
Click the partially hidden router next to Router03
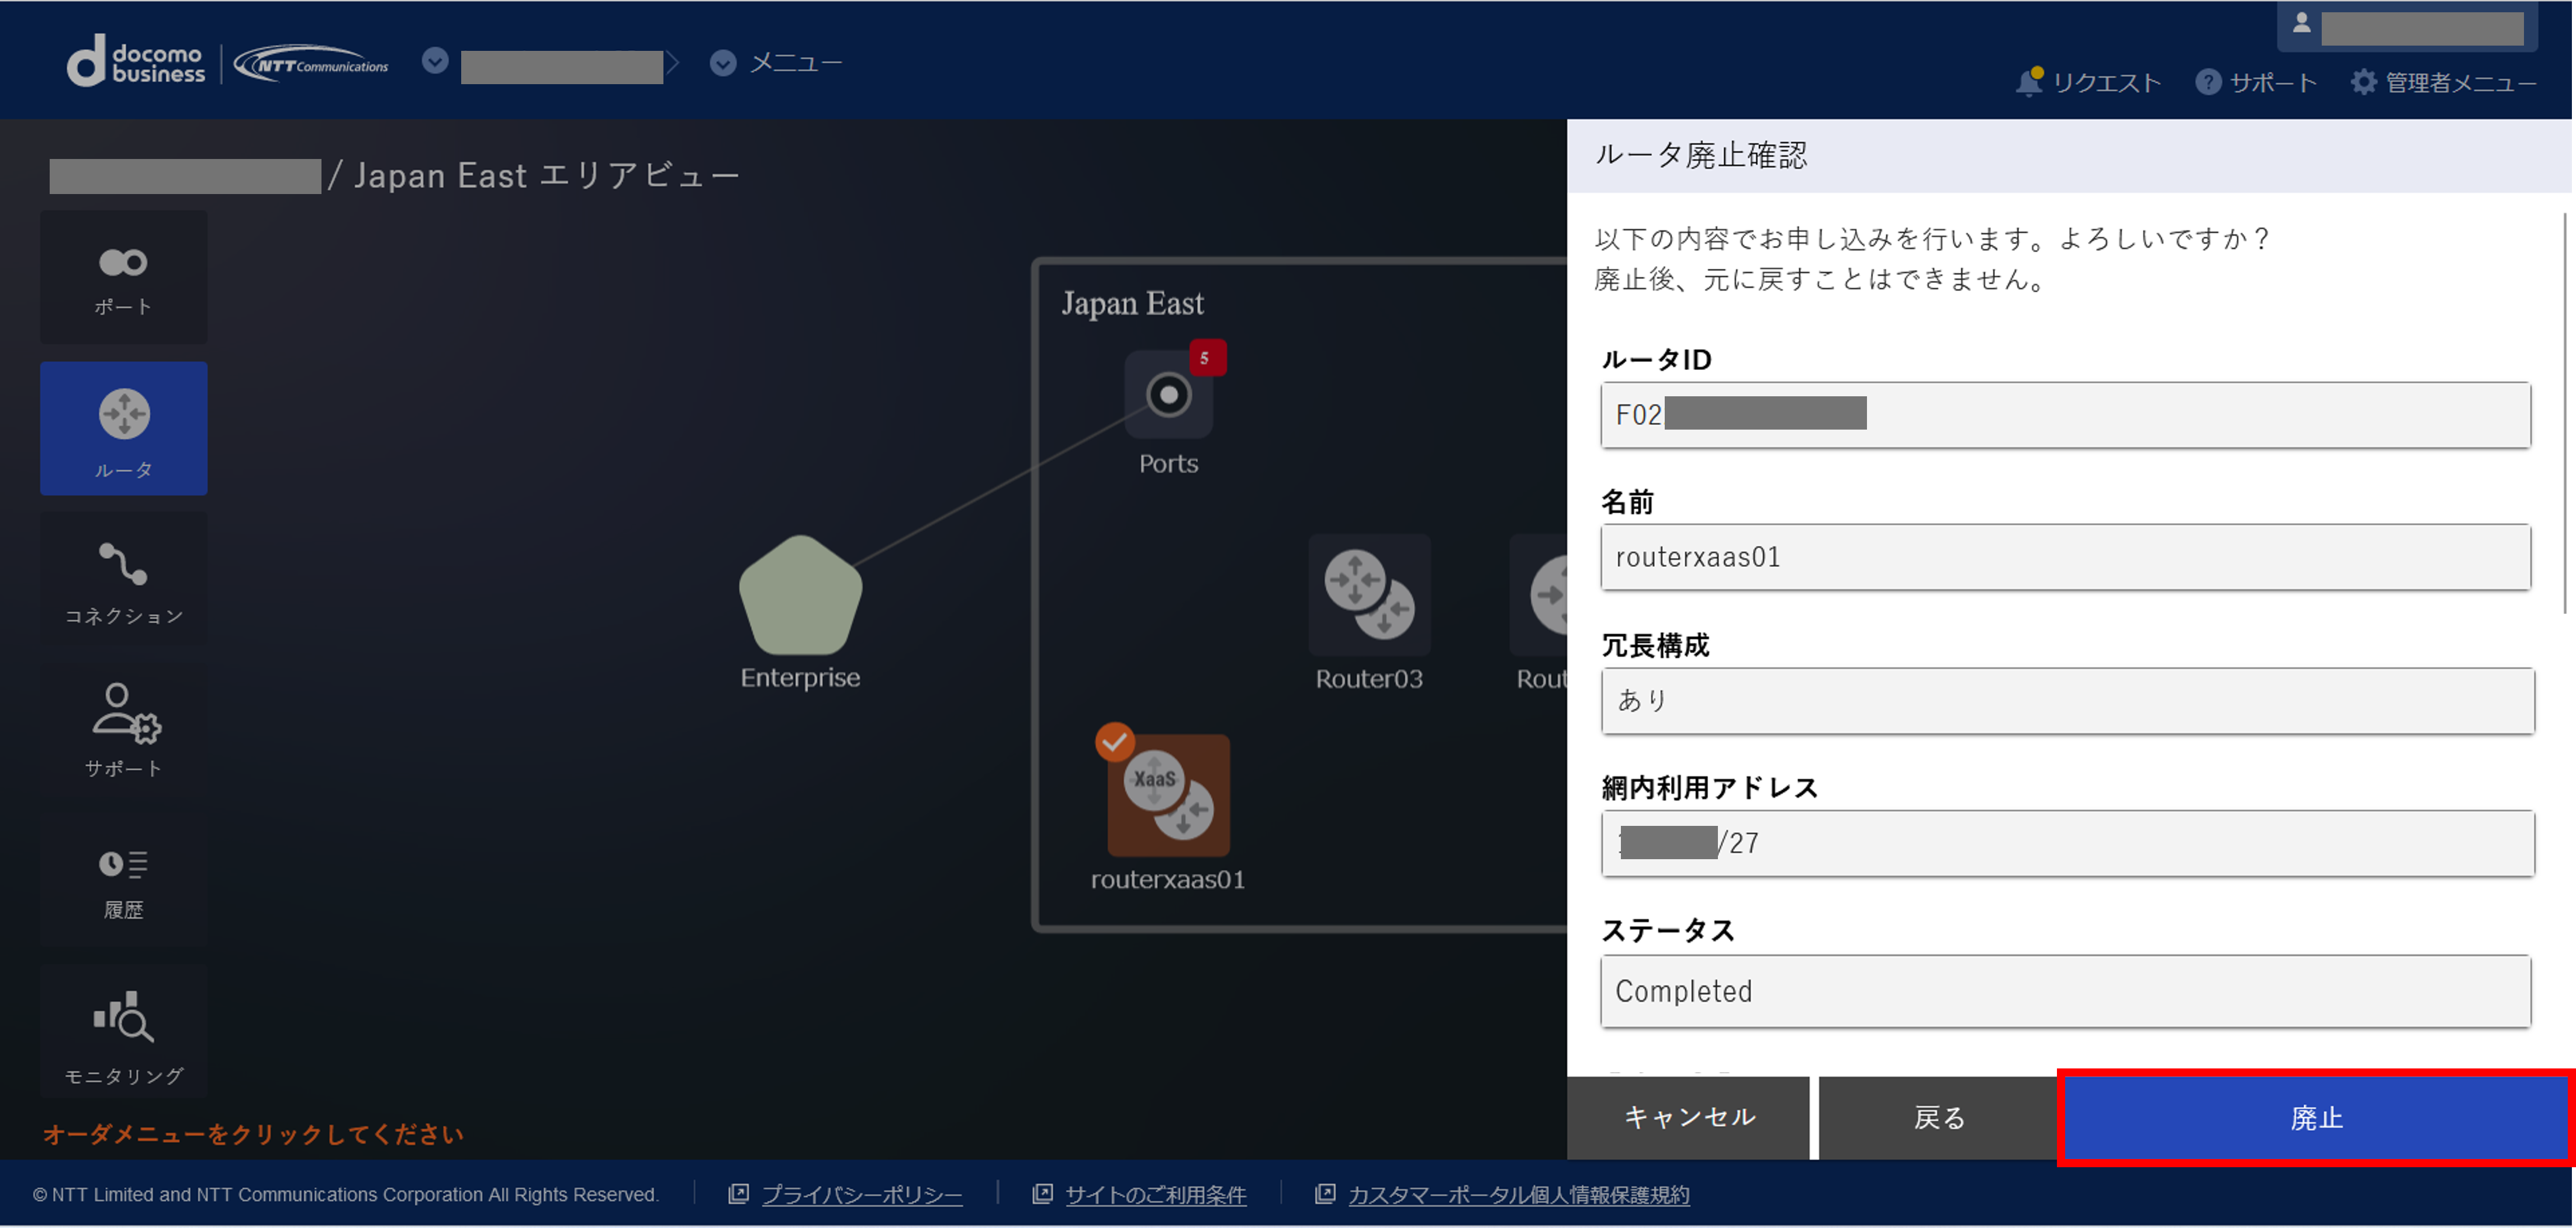(1540, 595)
